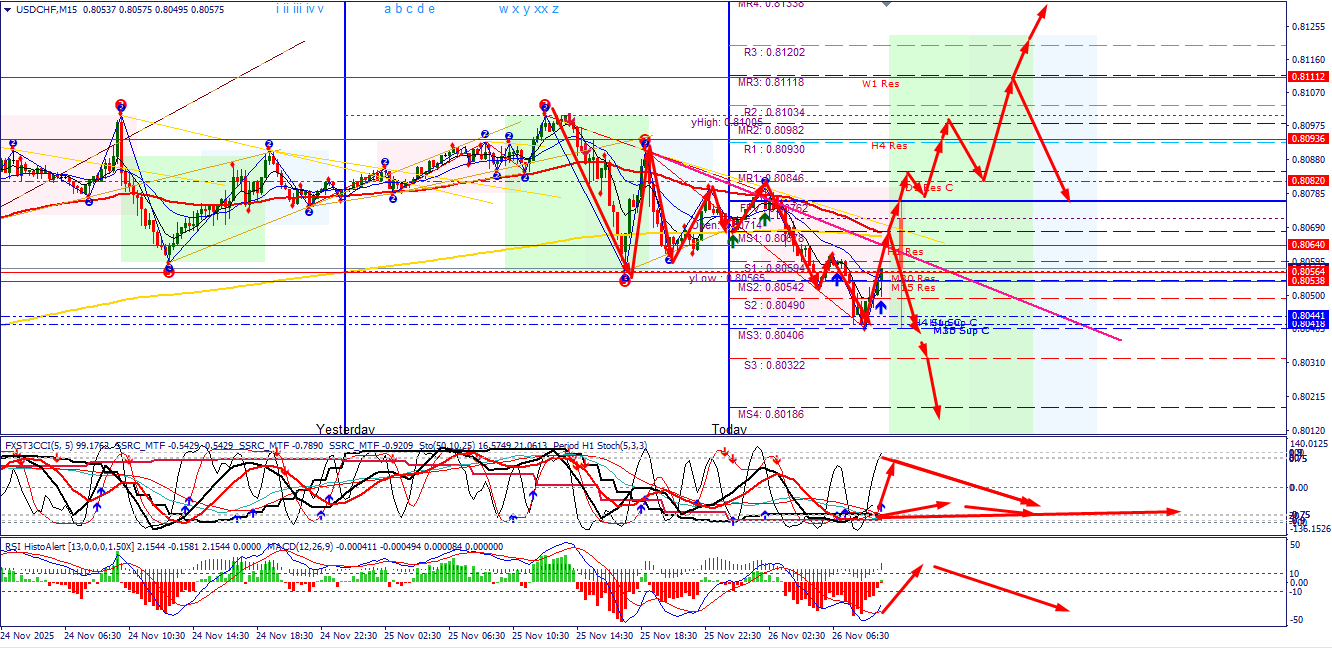1332x649 pixels.
Task: Click the 'MACD(12,26,9)' indicator label
Action: 298,547
